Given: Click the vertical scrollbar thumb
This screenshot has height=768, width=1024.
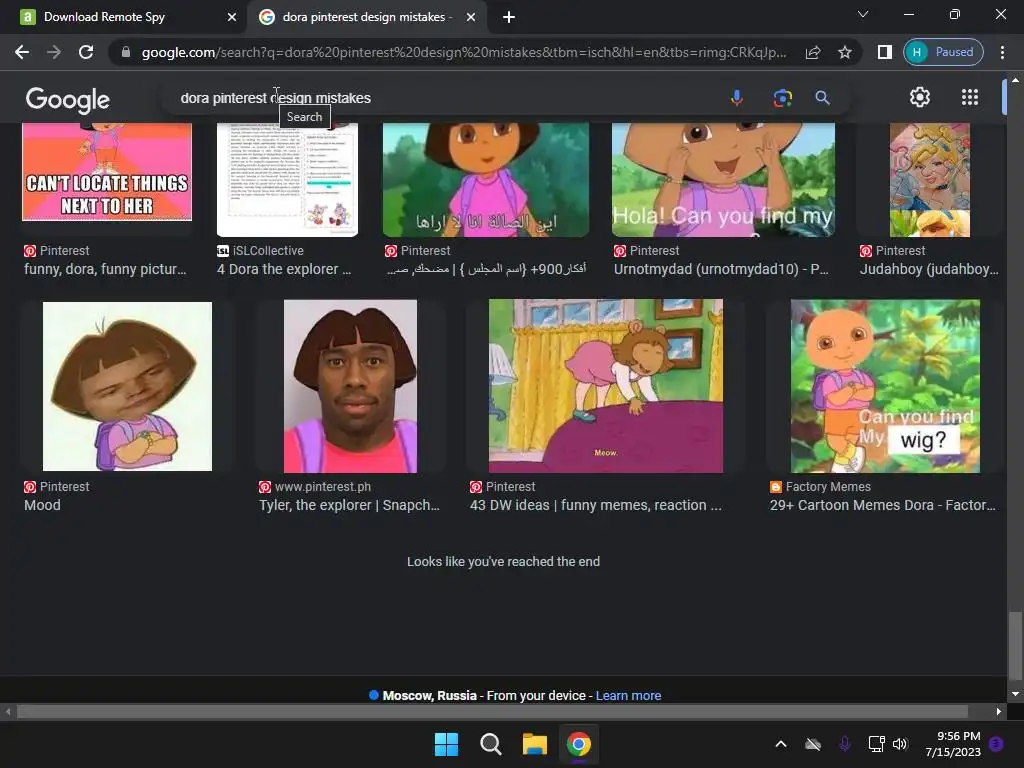Looking at the screenshot, I should click(x=1014, y=645).
